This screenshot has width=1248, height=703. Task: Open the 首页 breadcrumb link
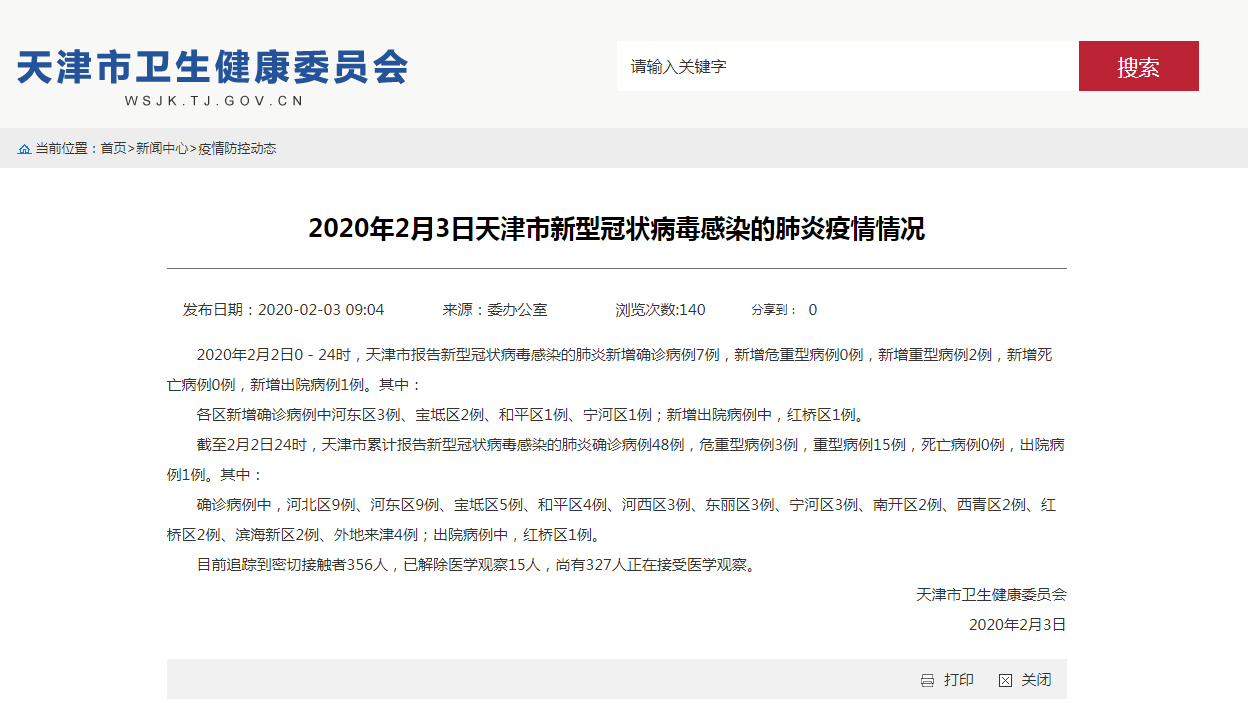113,149
